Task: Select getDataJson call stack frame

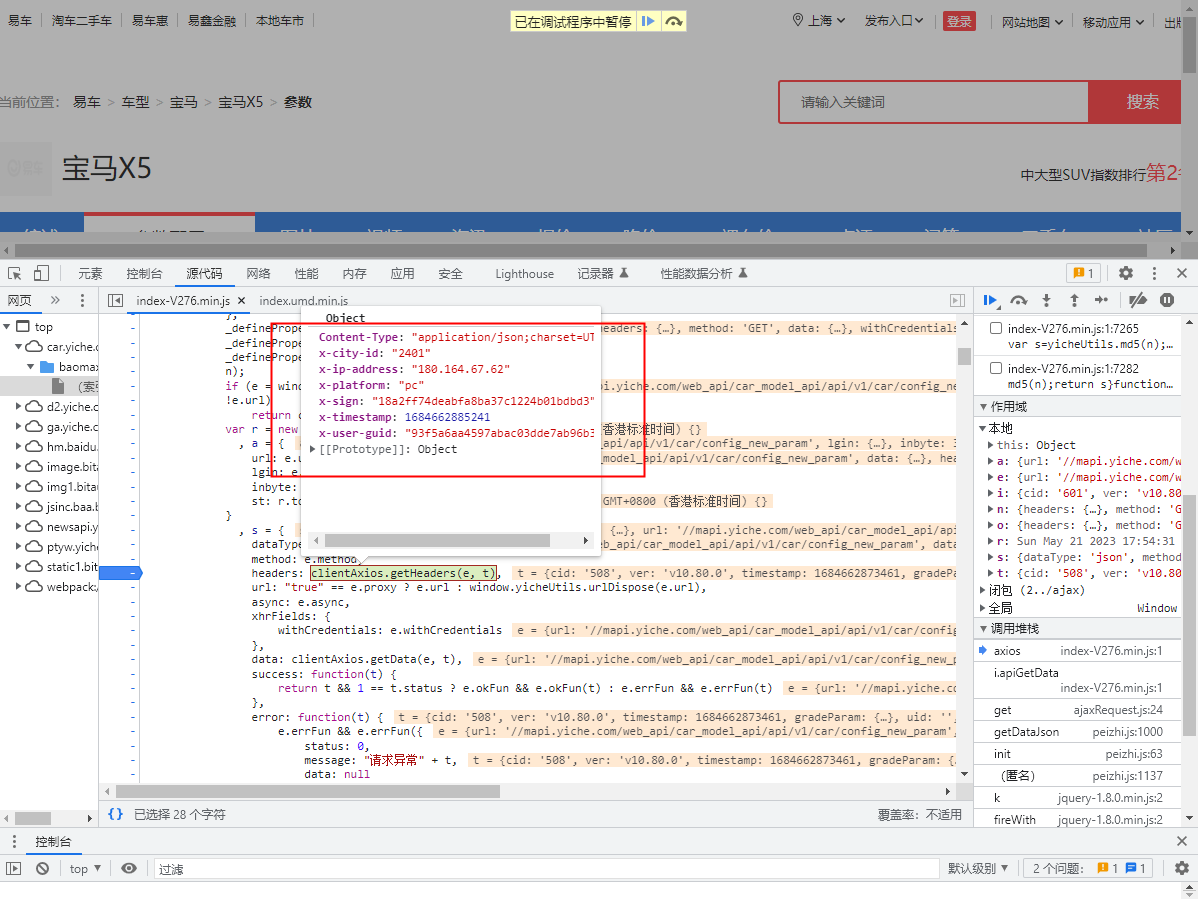Action: tap(1078, 732)
